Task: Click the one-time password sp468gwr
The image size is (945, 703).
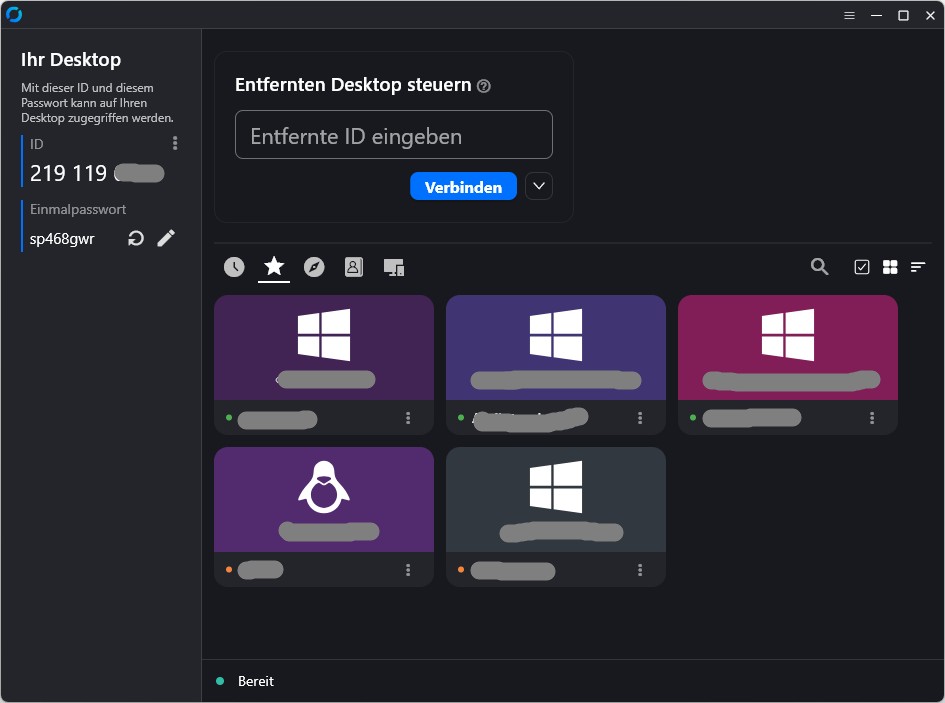Action: tap(62, 239)
